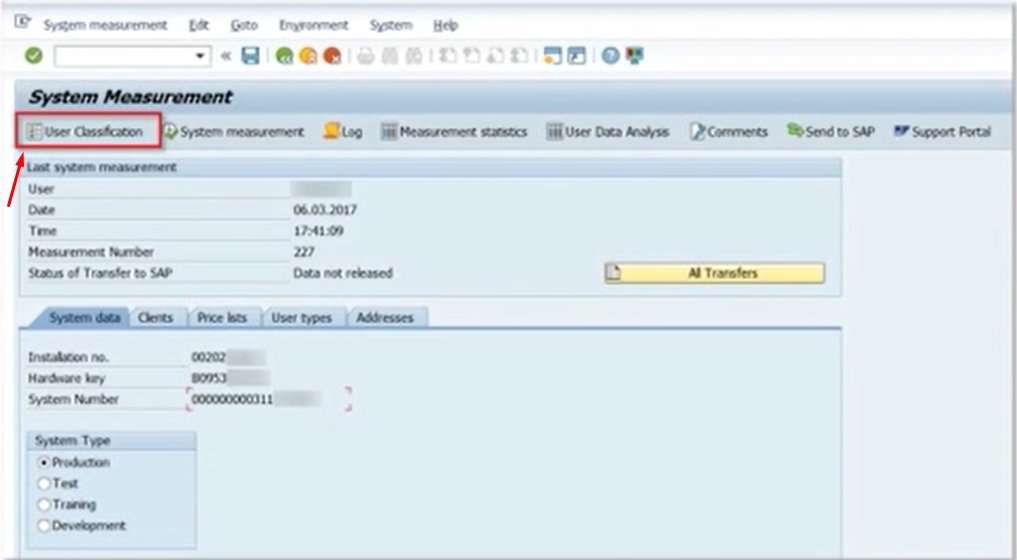
Task: Click the red Cancel icon
Action: 332,56
